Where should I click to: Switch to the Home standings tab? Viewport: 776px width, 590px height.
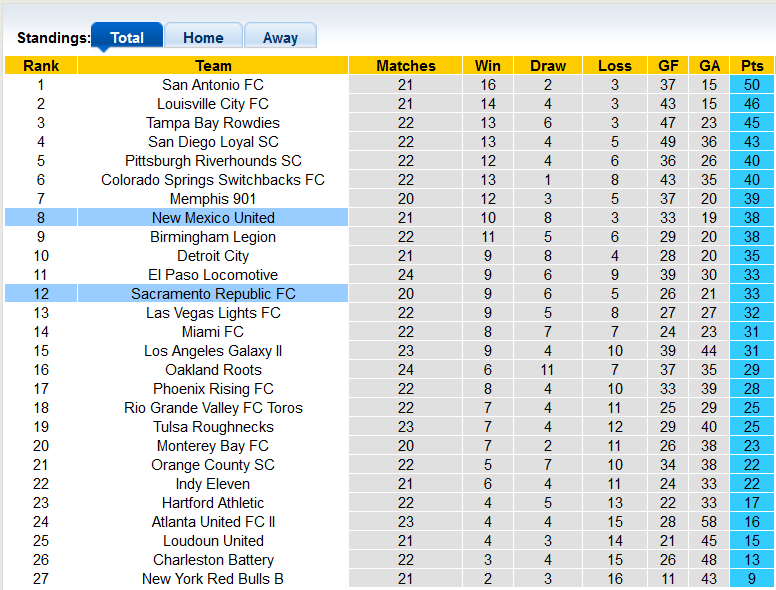coord(203,38)
